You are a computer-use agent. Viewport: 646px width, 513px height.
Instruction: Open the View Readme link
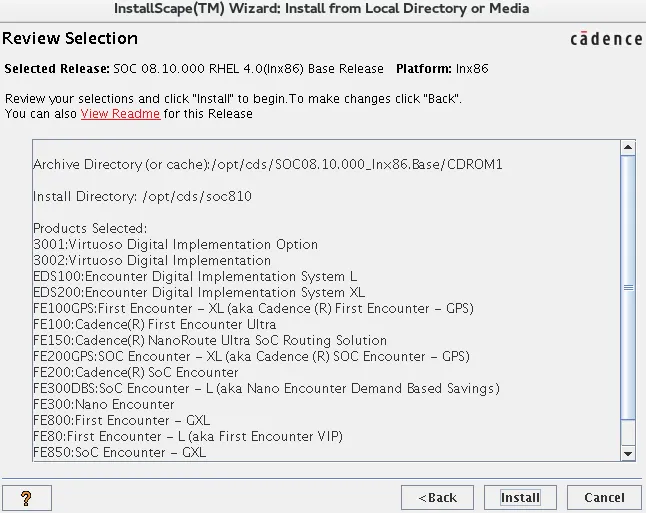120,113
